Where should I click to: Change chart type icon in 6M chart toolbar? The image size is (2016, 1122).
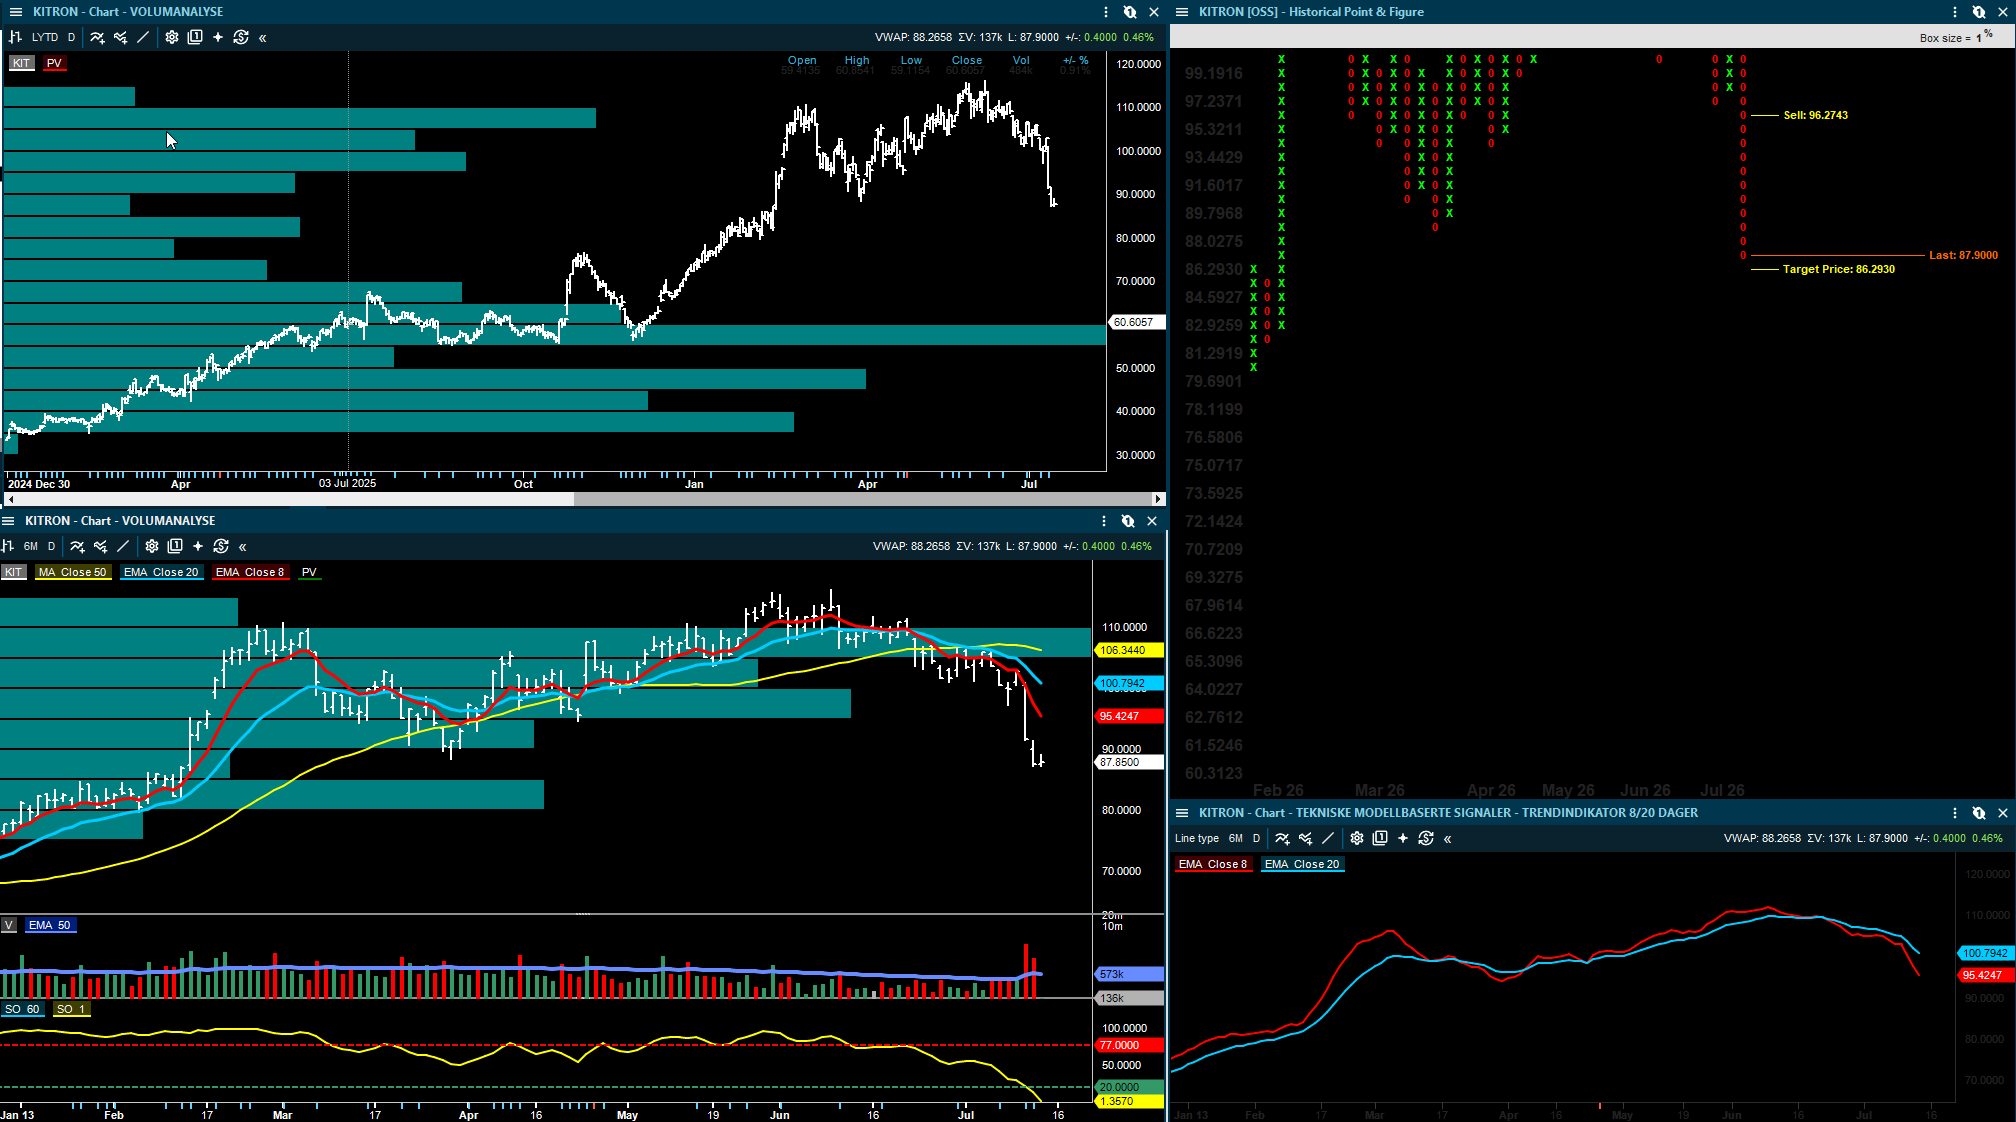click(7, 546)
